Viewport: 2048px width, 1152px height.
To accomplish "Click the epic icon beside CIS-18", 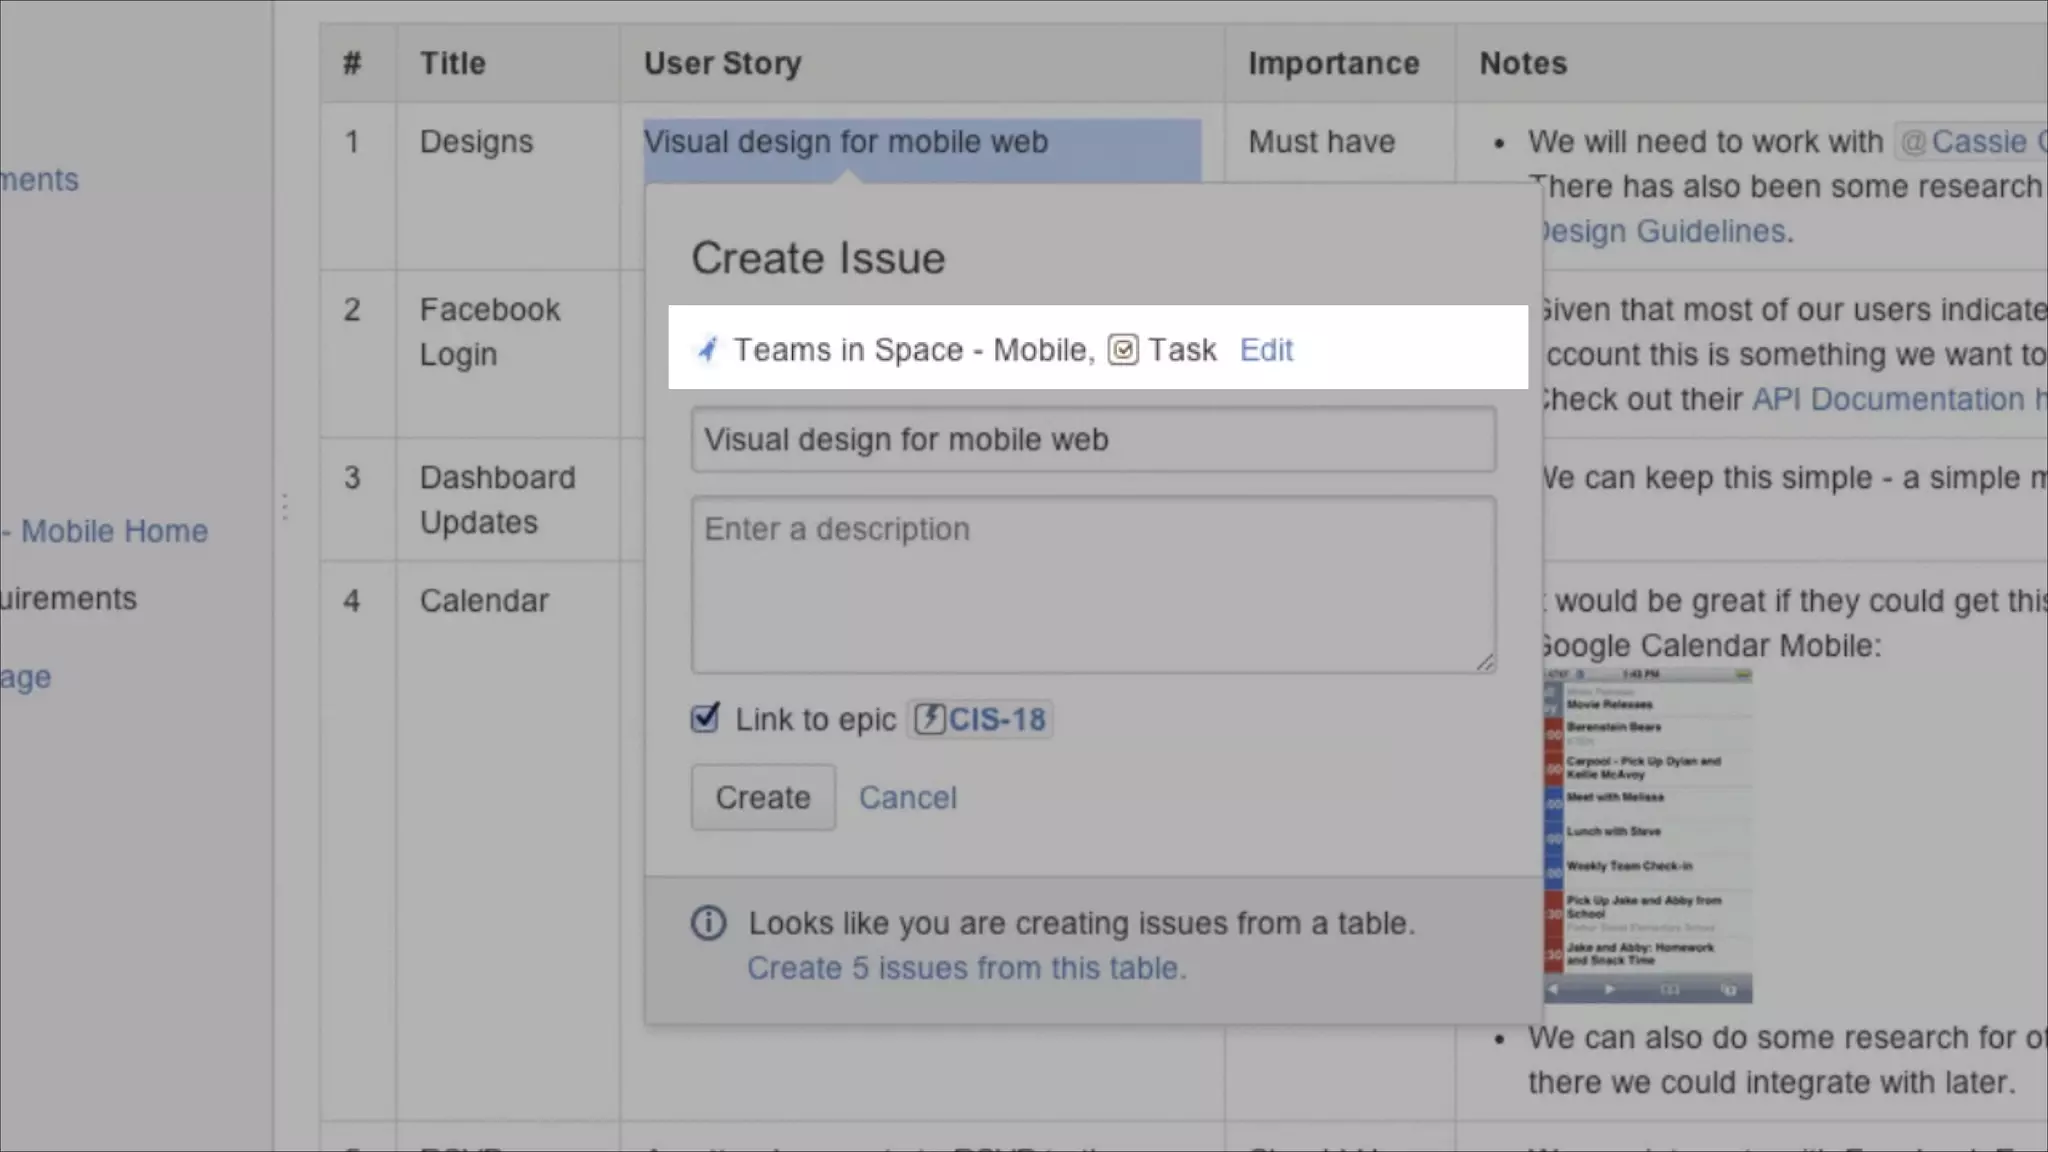I will pyautogui.click(x=929, y=719).
